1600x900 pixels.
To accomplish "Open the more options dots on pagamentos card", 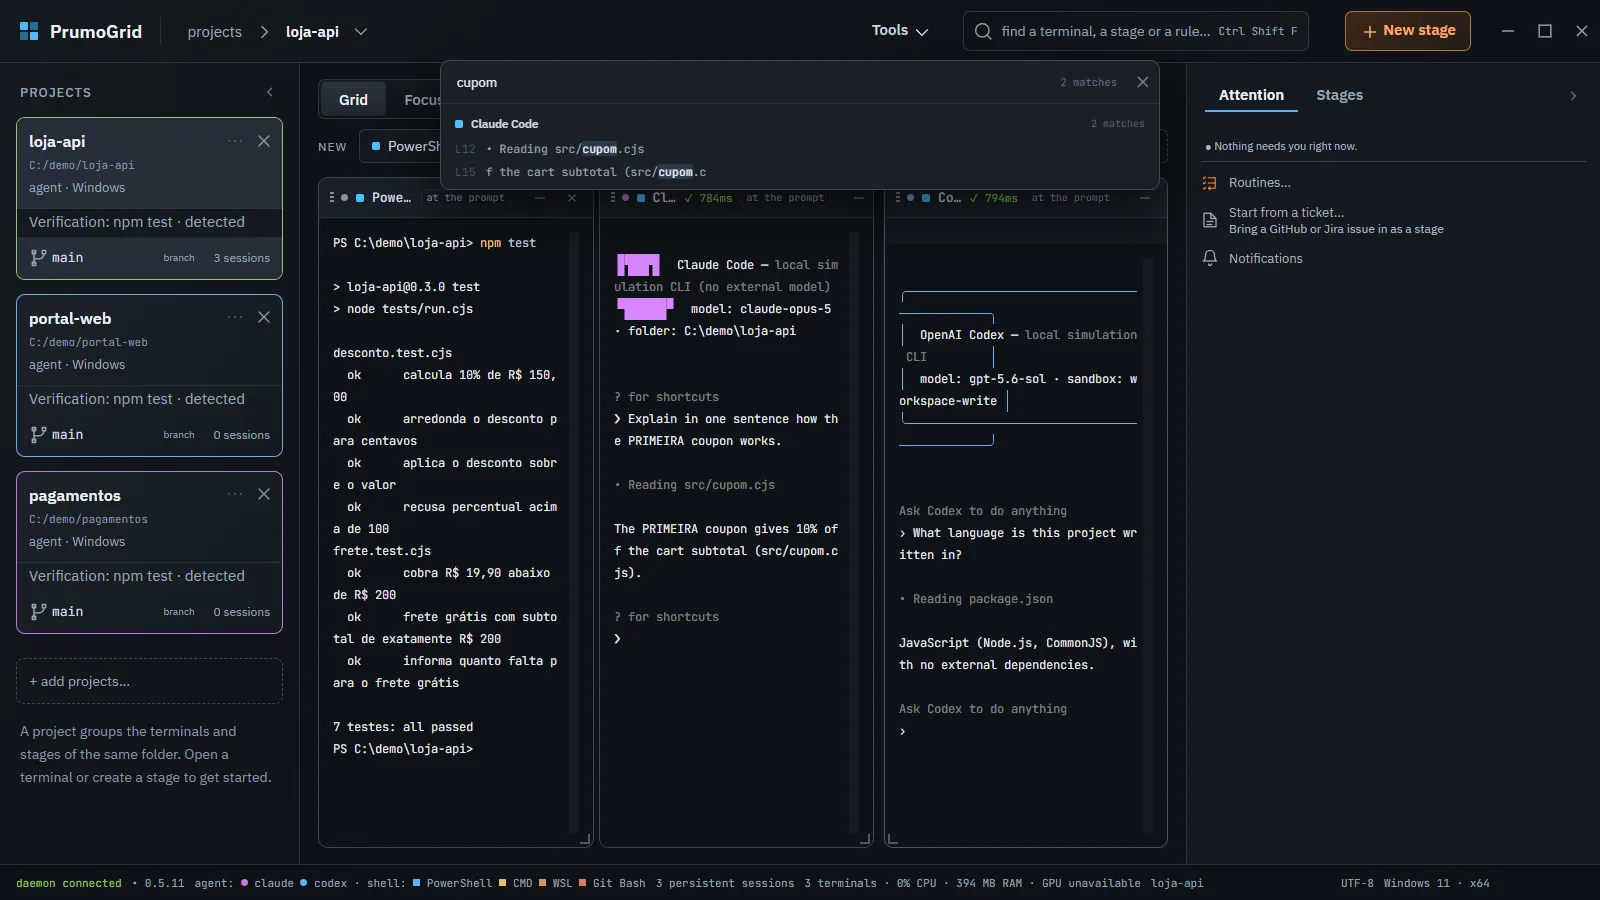I will [x=235, y=494].
